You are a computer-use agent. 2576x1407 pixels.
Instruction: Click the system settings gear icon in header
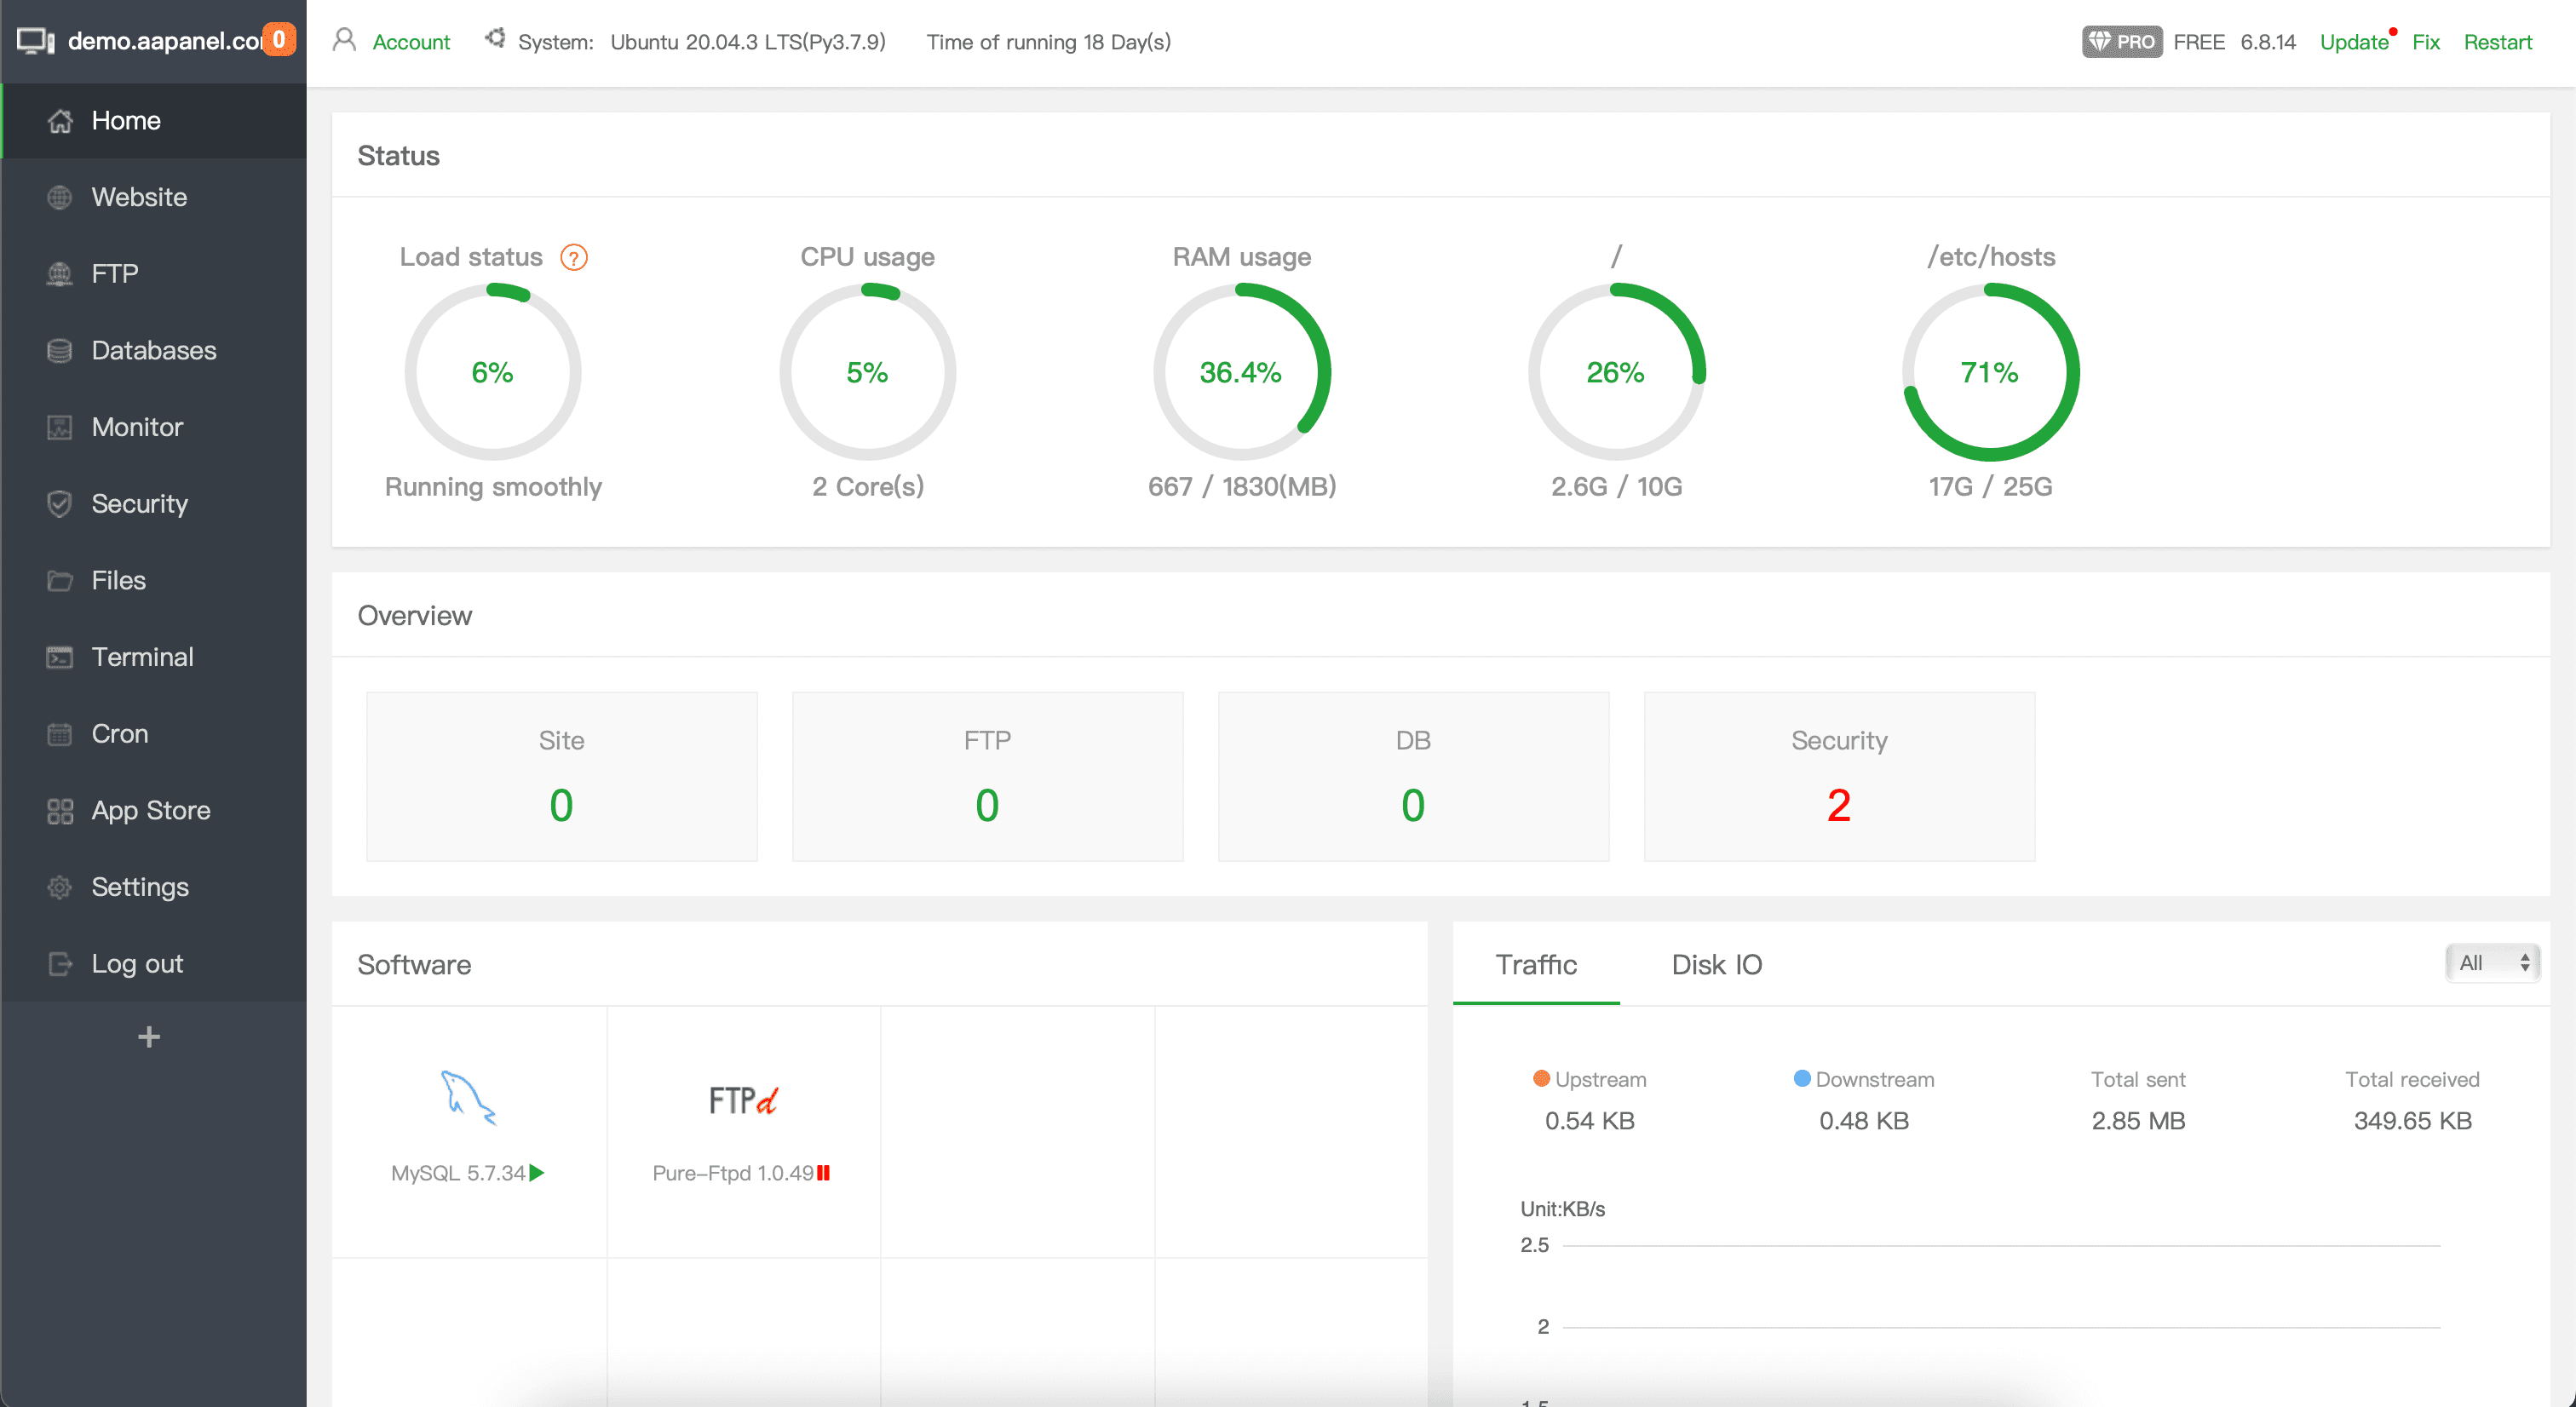coord(494,40)
